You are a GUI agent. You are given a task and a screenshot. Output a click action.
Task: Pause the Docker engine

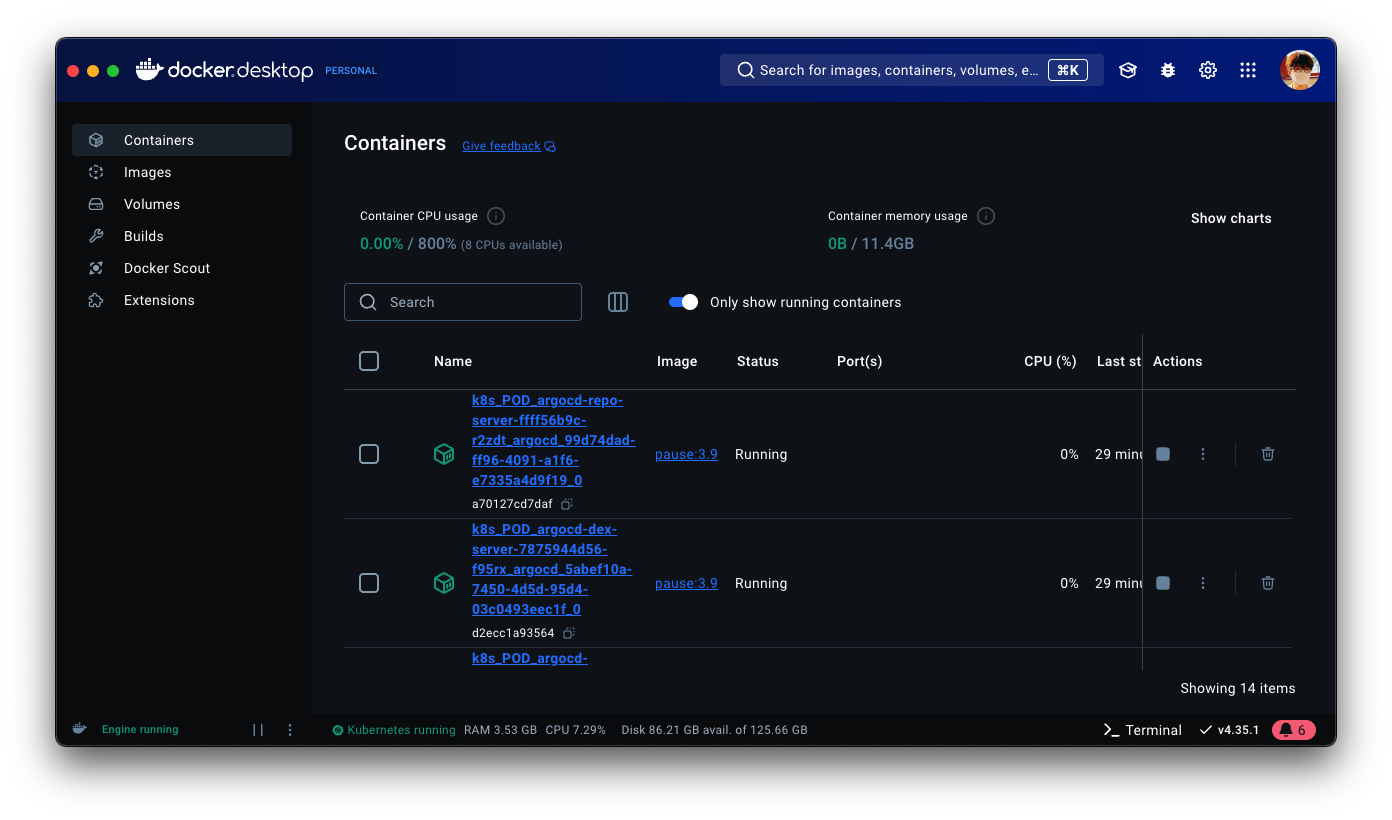[258, 730]
